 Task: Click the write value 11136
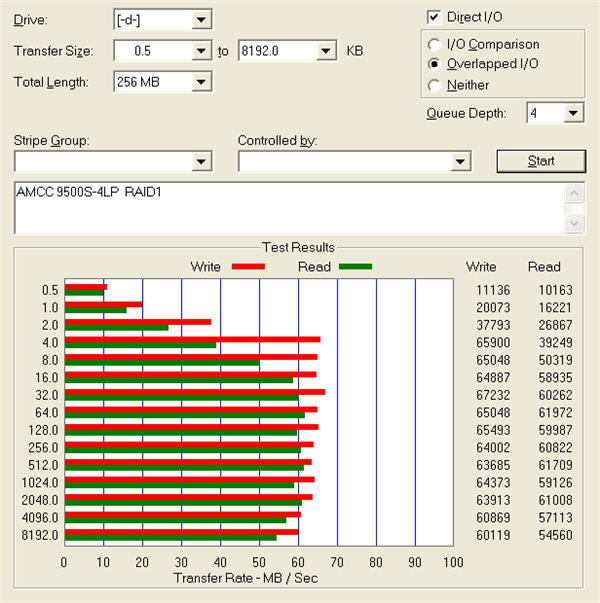(x=493, y=290)
